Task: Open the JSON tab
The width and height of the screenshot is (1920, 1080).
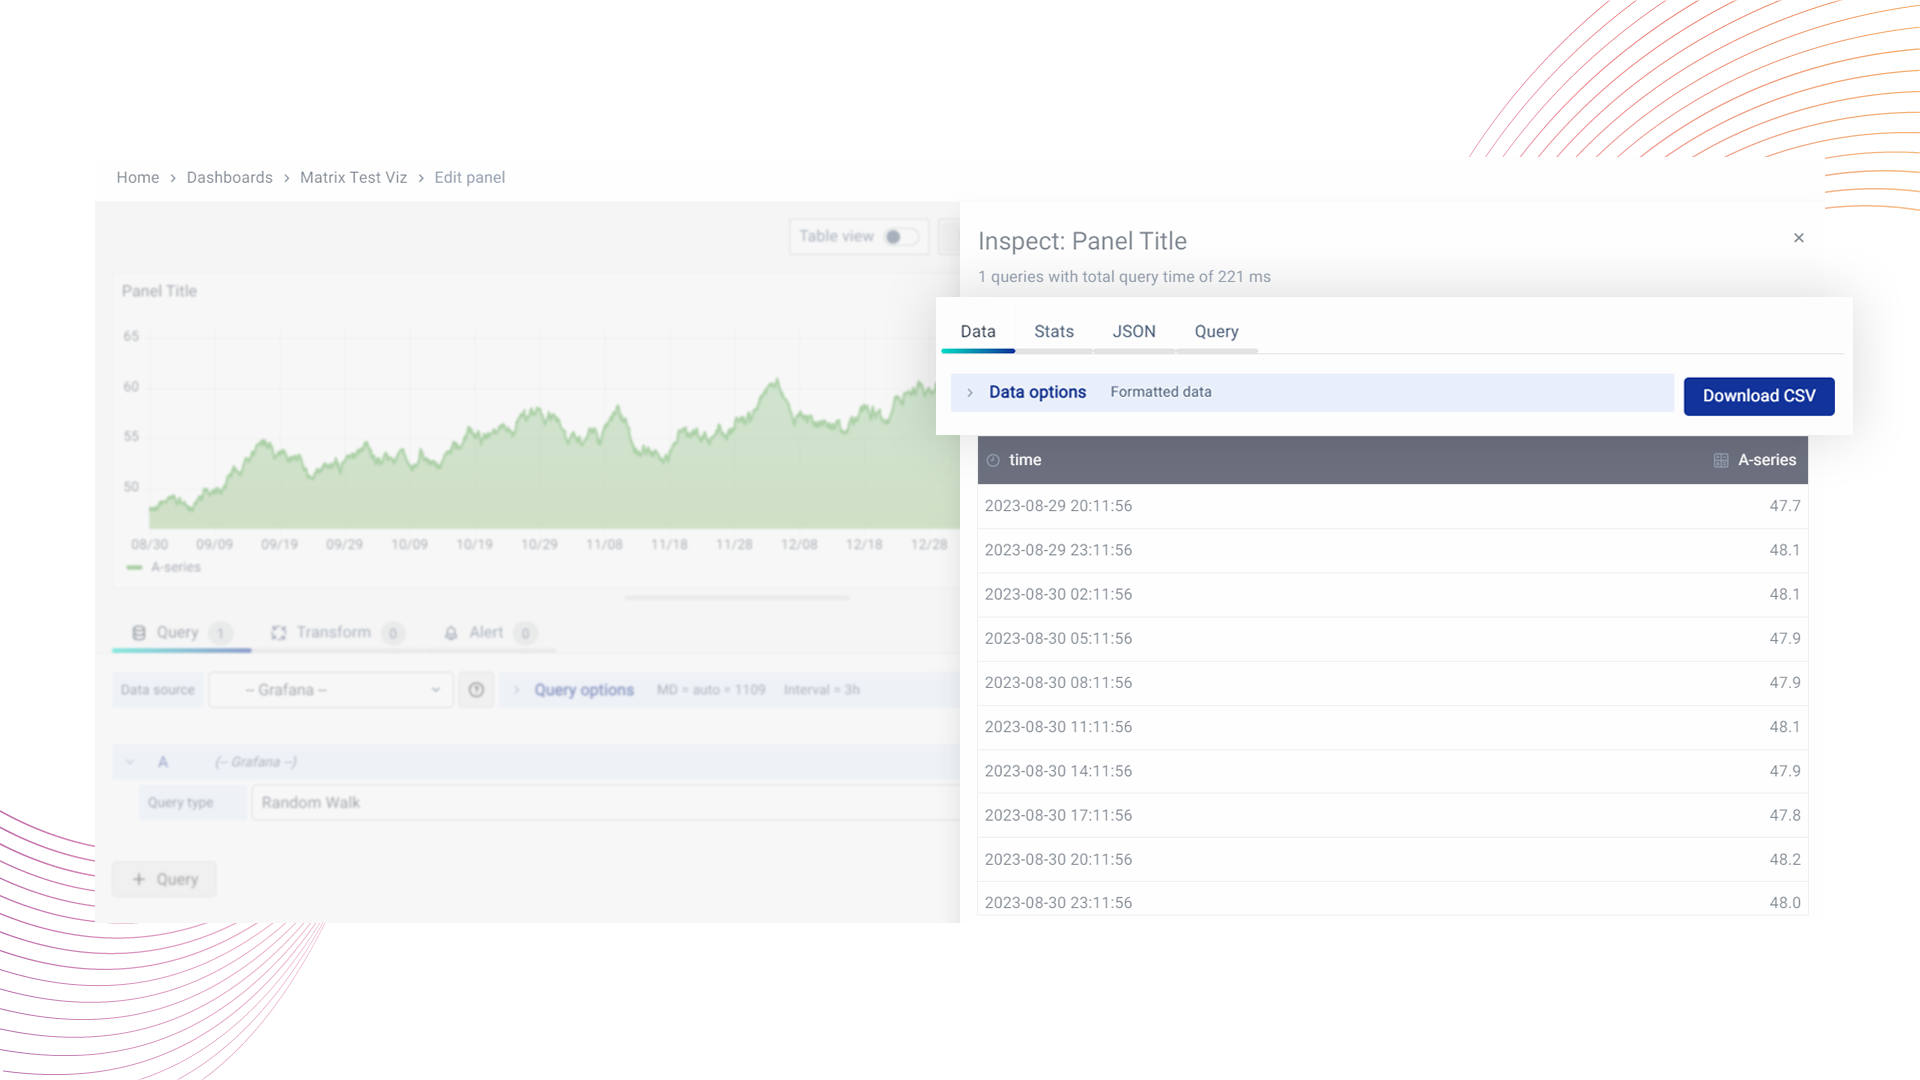Action: (1133, 332)
